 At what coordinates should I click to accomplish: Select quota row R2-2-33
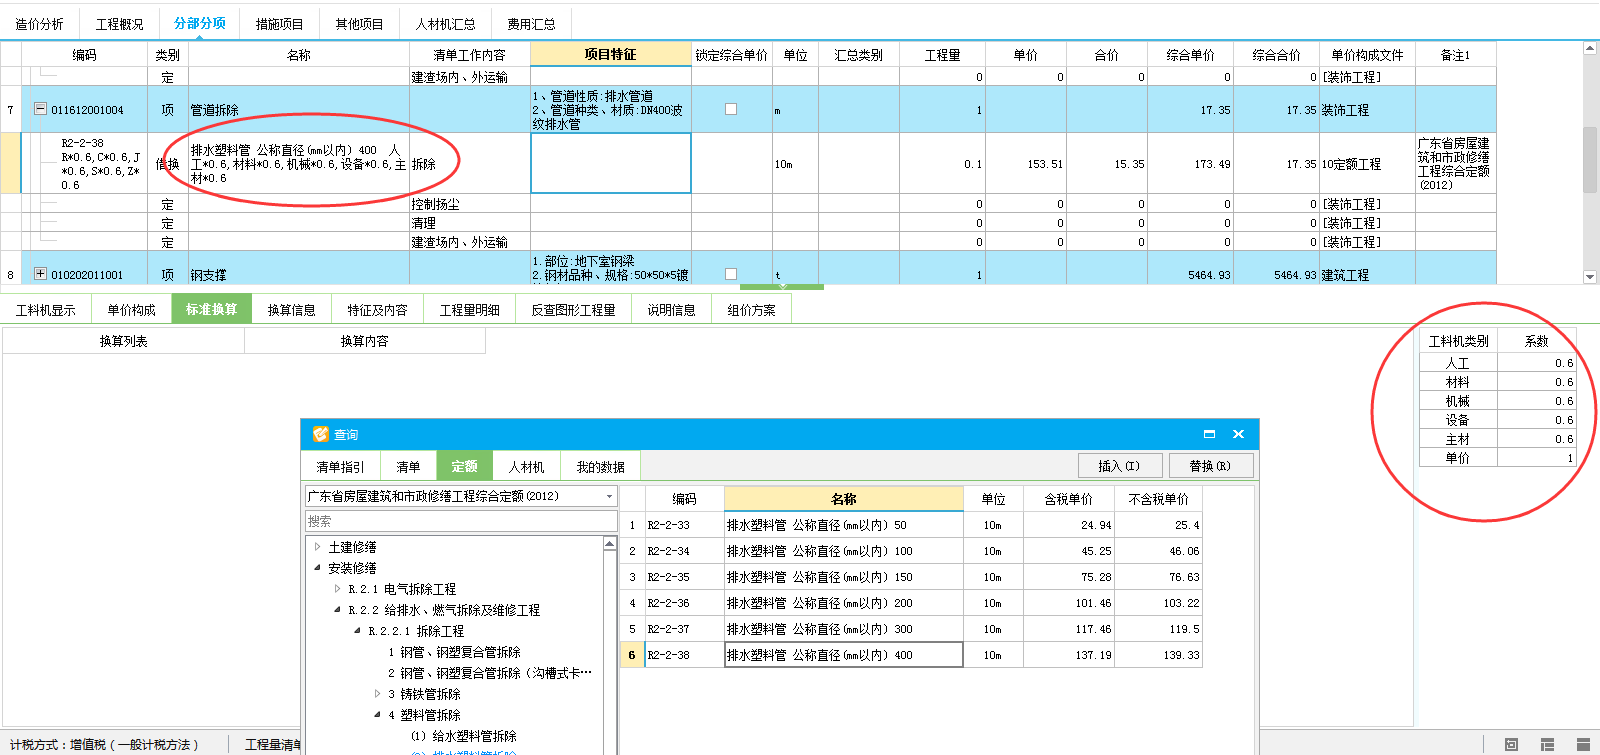click(910, 525)
